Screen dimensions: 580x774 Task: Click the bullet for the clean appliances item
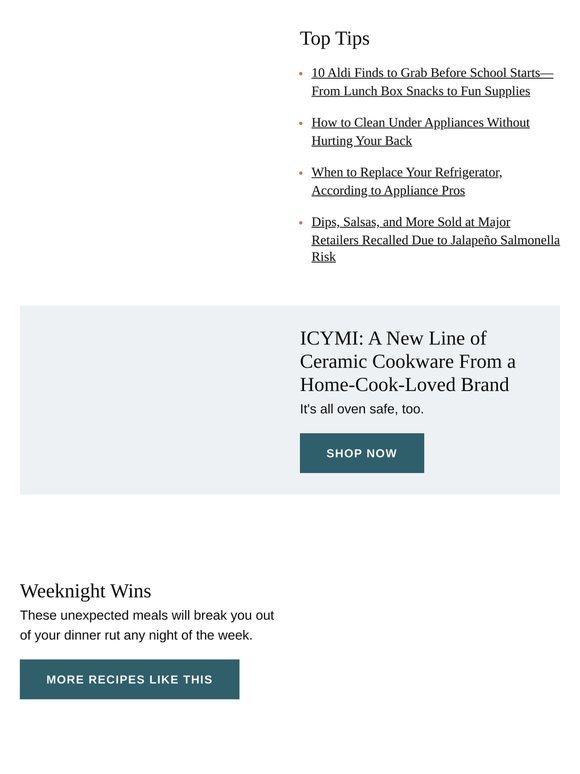(x=301, y=123)
